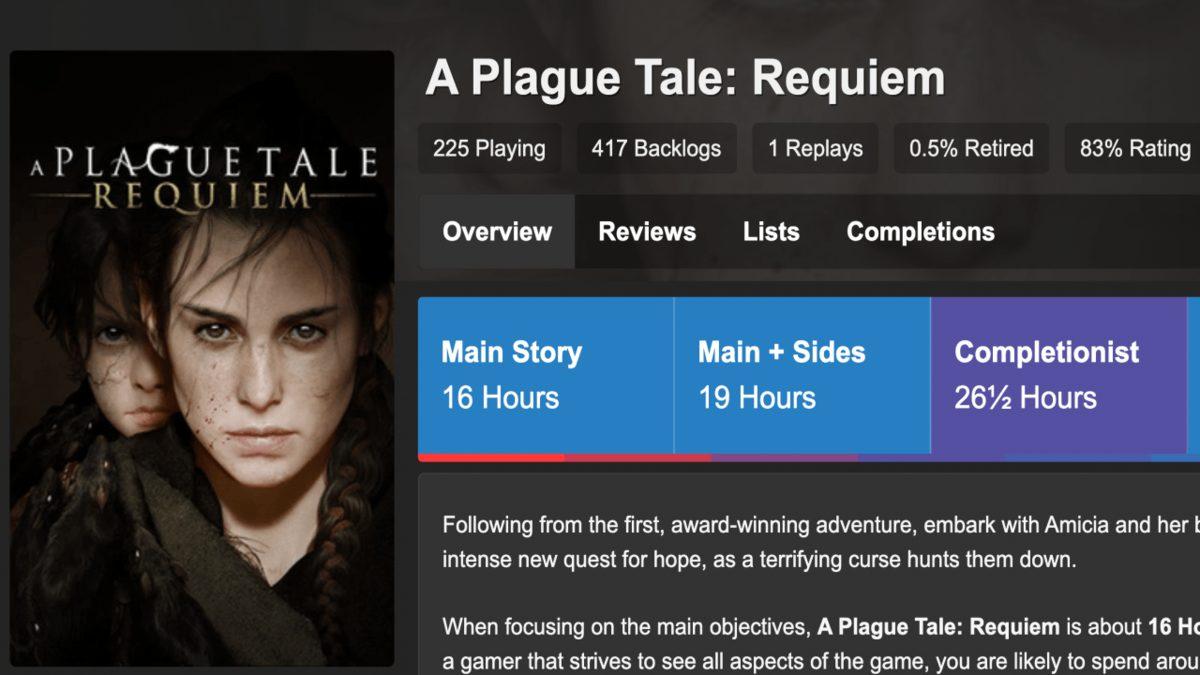Select the Main Story 16 Hours card

(545, 375)
